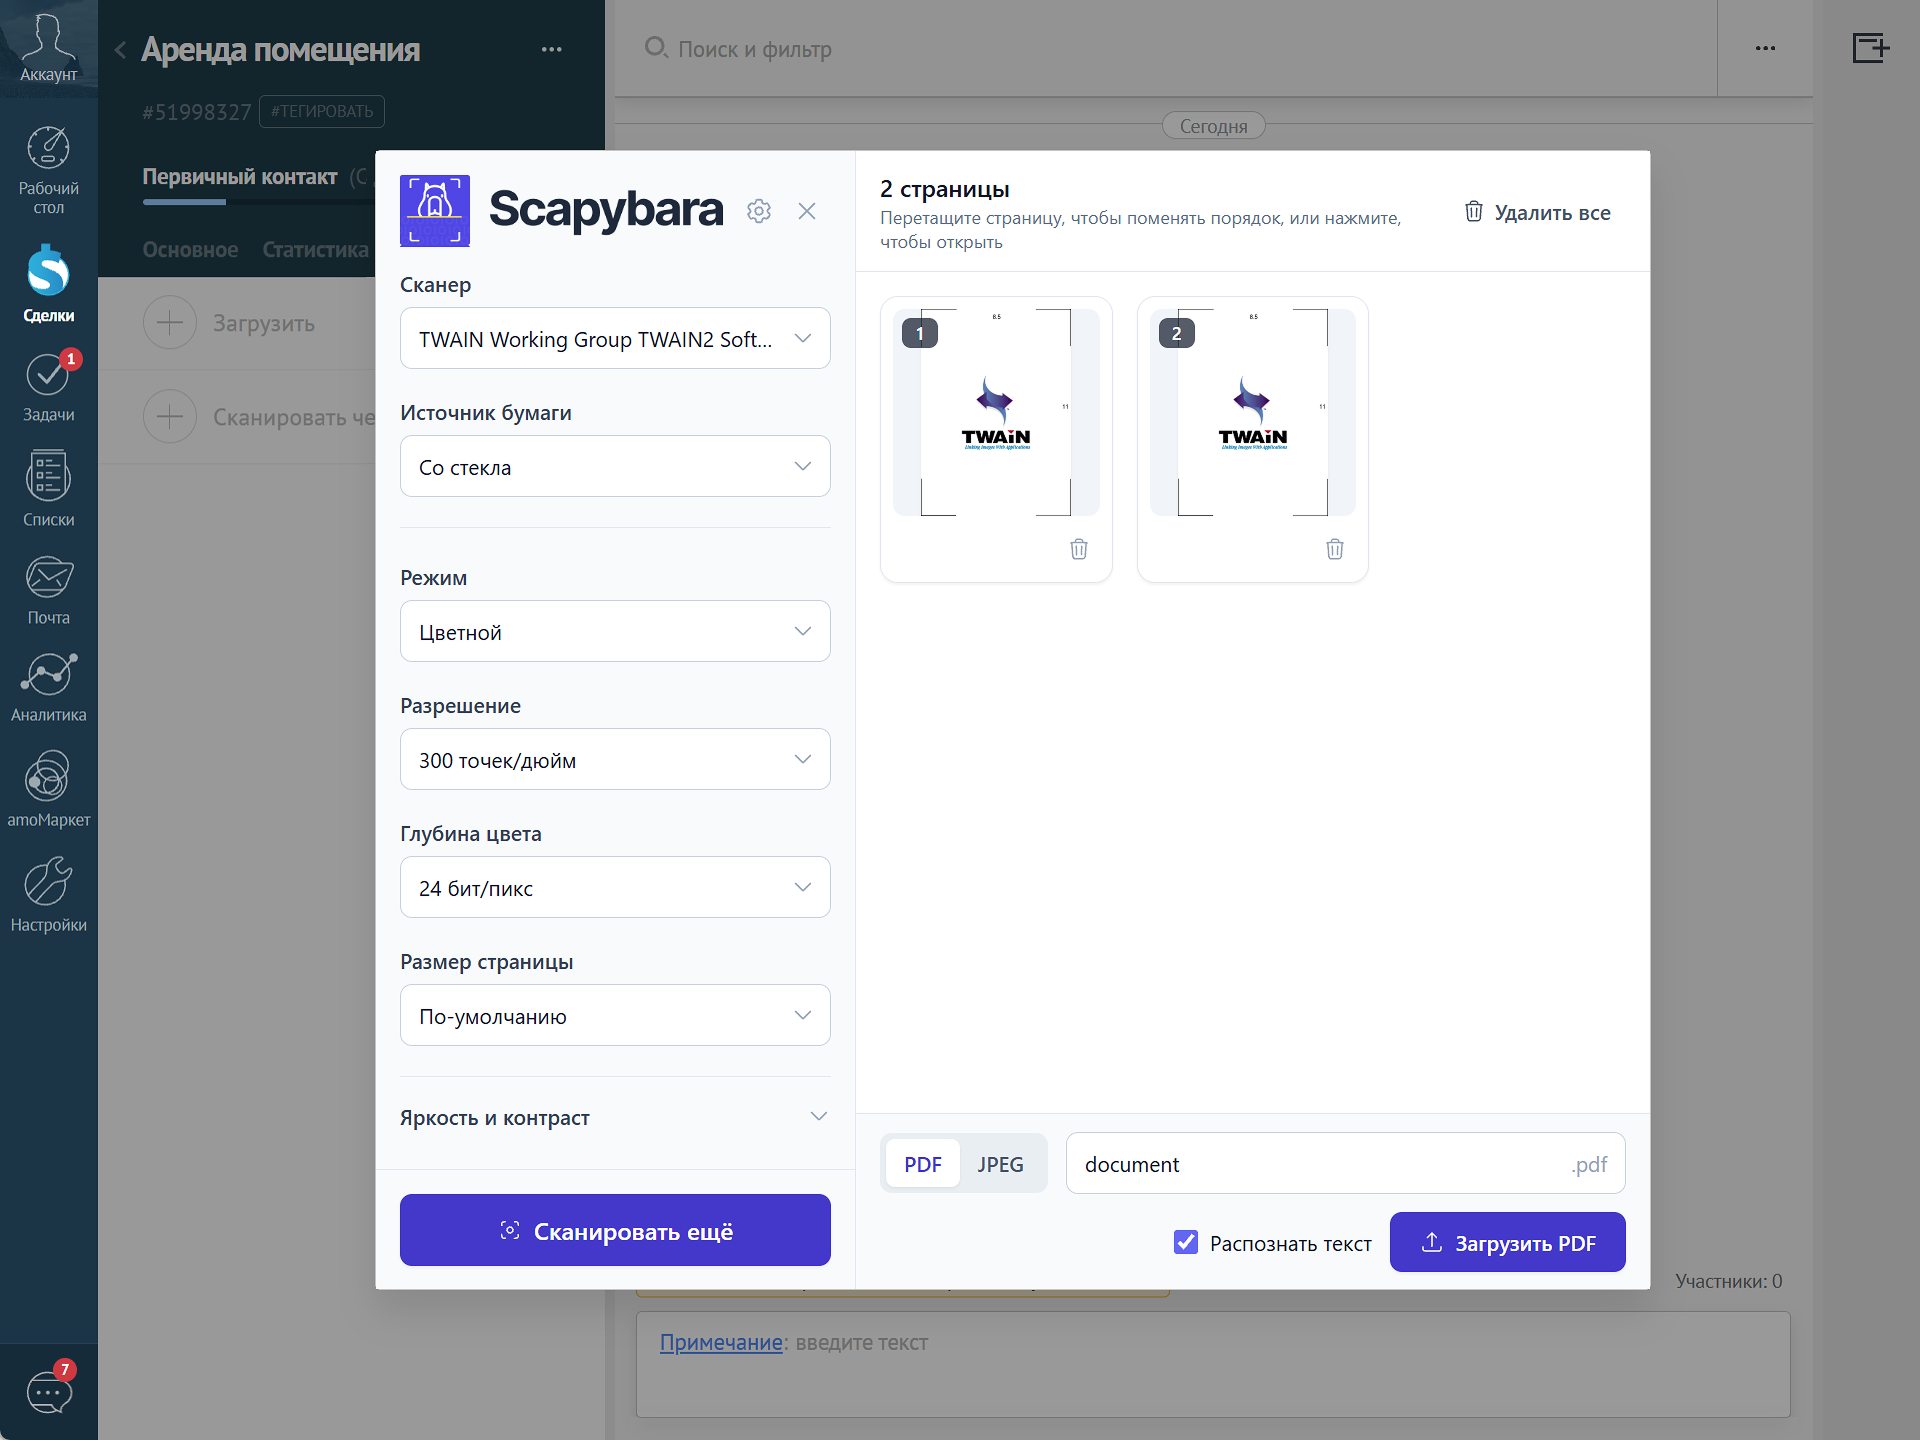This screenshot has height=1440, width=1920.
Task: Click Сканировать ещё button
Action: pos(615,1230)
